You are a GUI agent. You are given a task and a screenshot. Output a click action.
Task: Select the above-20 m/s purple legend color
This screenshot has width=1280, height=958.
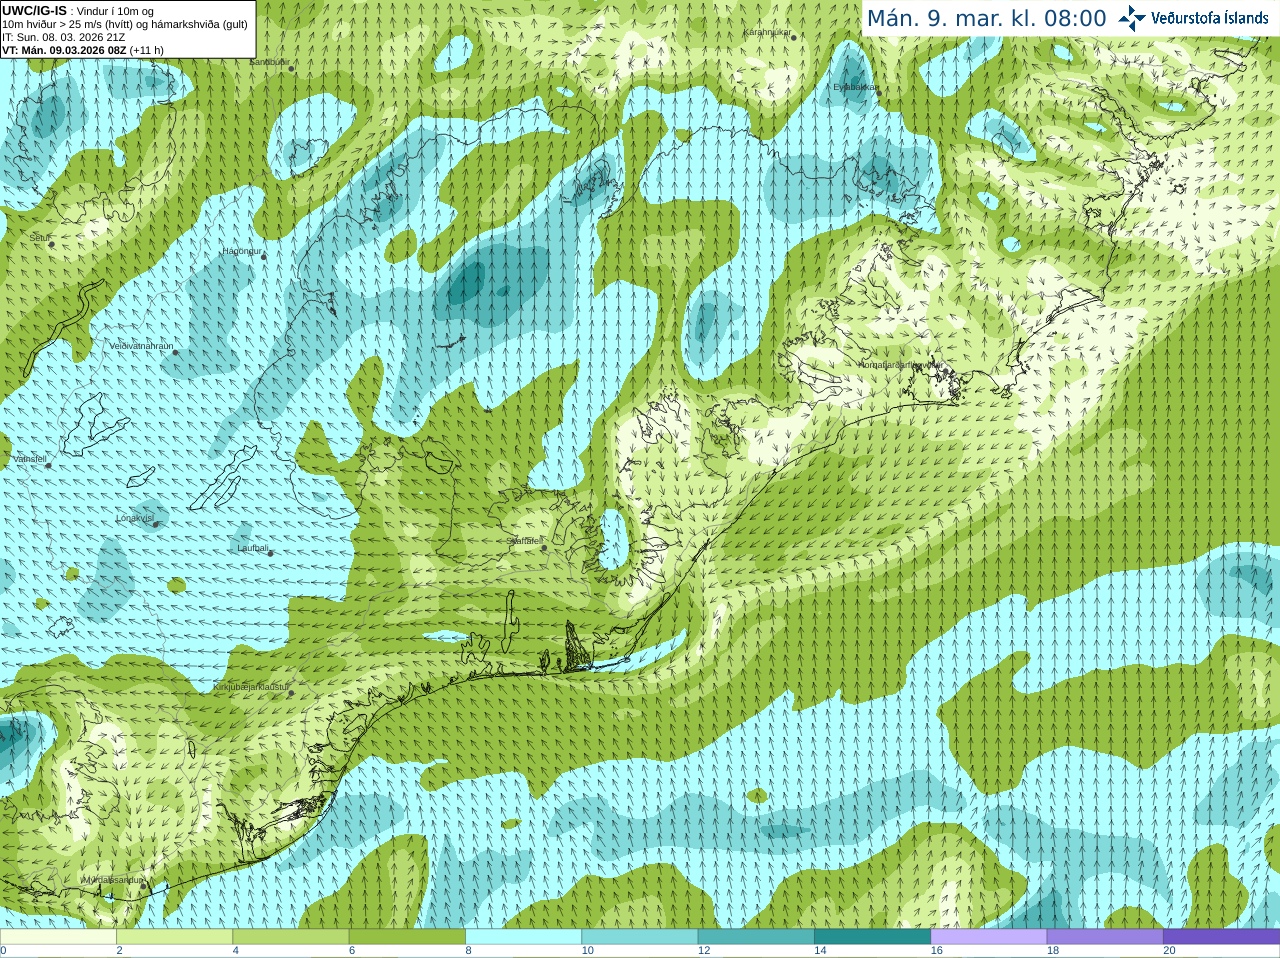point(1221,937)
